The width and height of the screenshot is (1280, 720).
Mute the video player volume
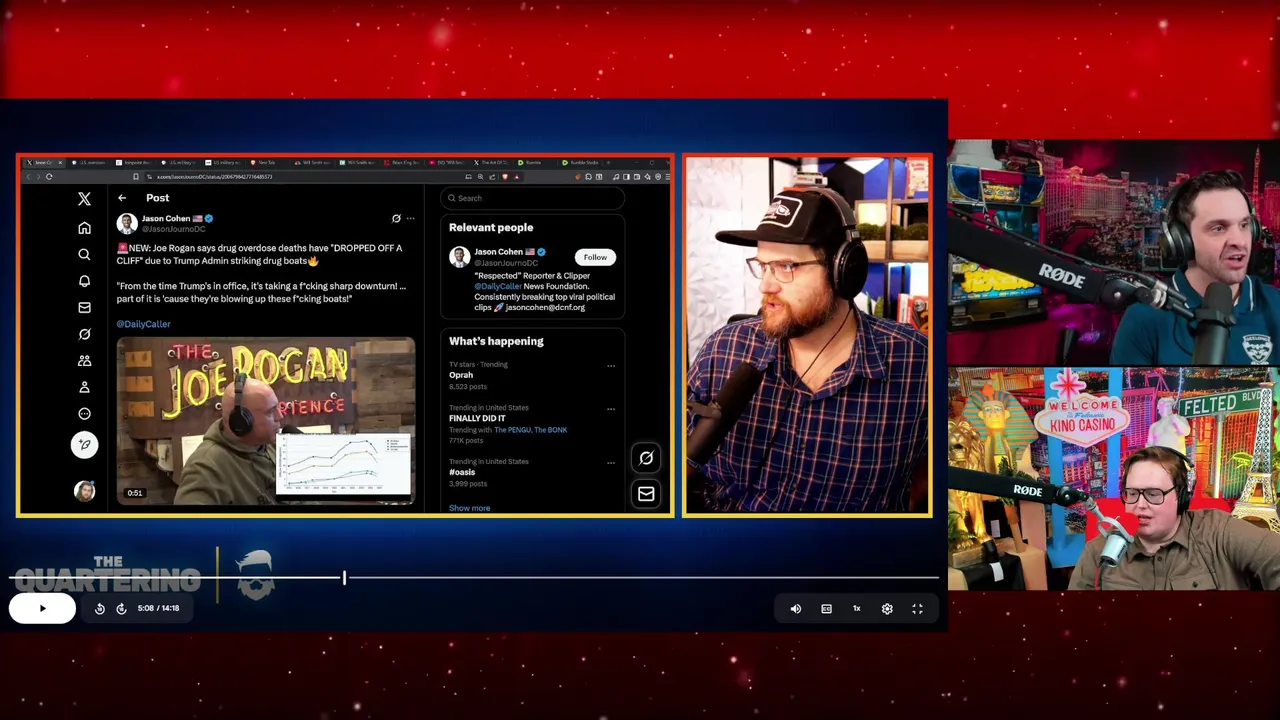coord(796,608)
